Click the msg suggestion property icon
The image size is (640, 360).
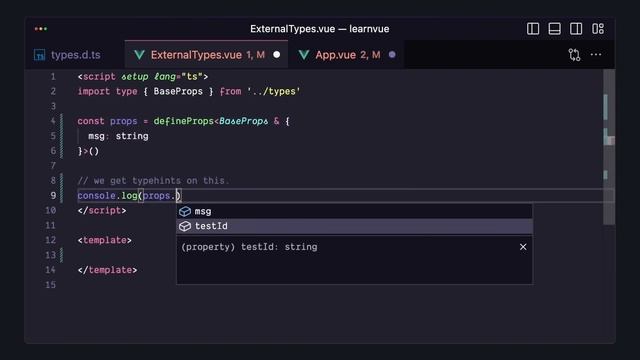pyautogui.click(x=185, y=211)
